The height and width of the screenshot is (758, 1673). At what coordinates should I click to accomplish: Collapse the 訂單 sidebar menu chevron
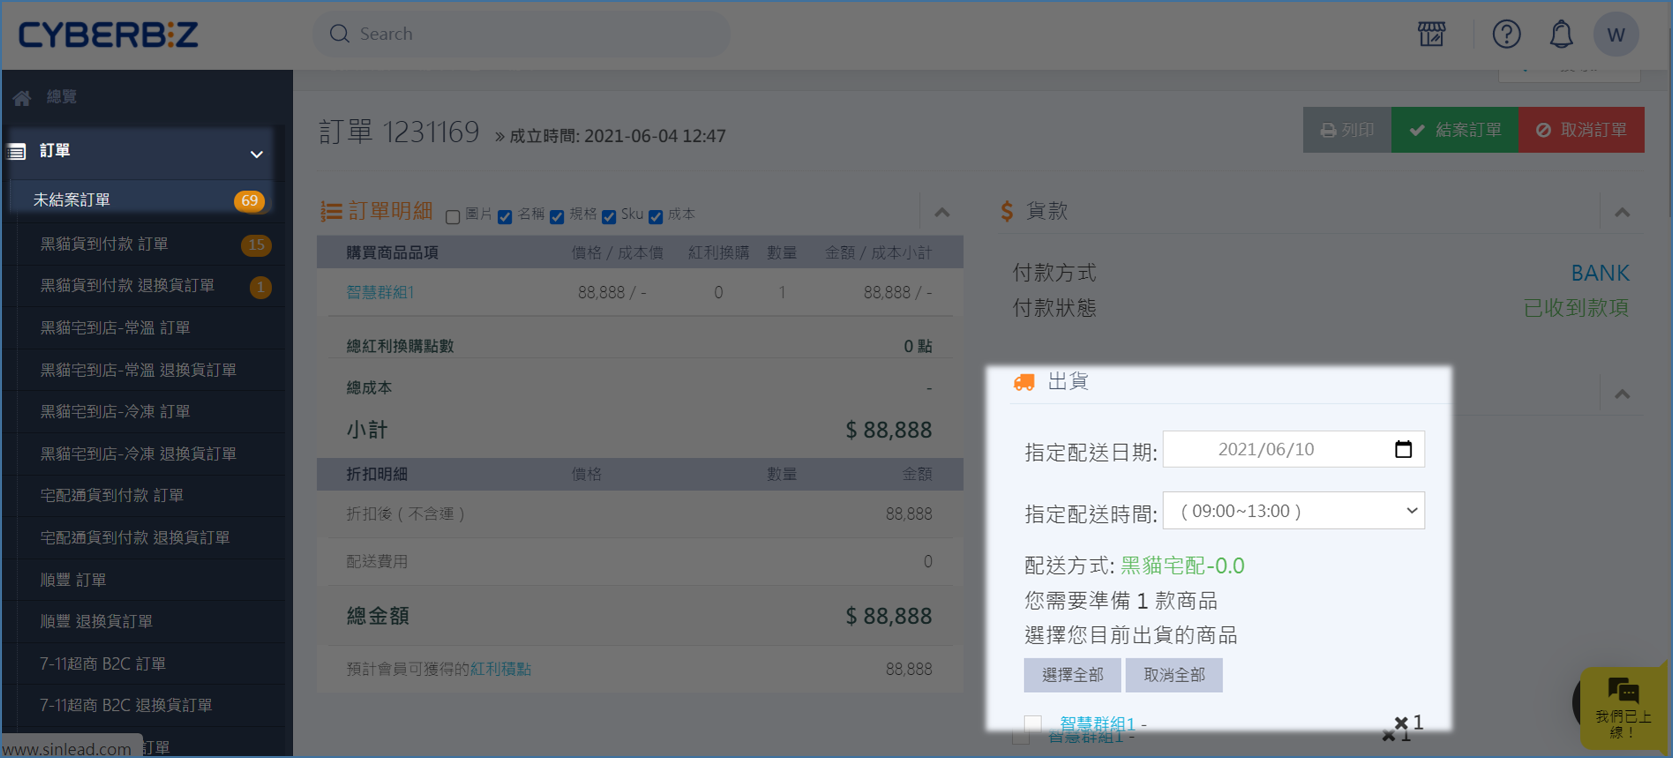tap(257, 154)
